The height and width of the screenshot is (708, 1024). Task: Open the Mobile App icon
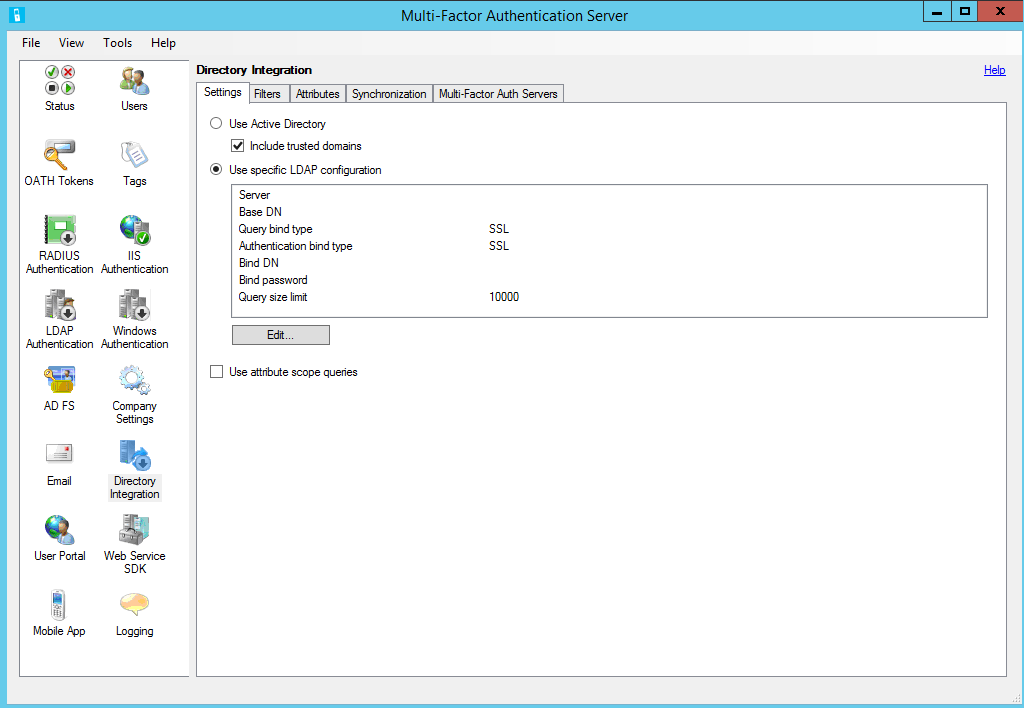(58, 605)
